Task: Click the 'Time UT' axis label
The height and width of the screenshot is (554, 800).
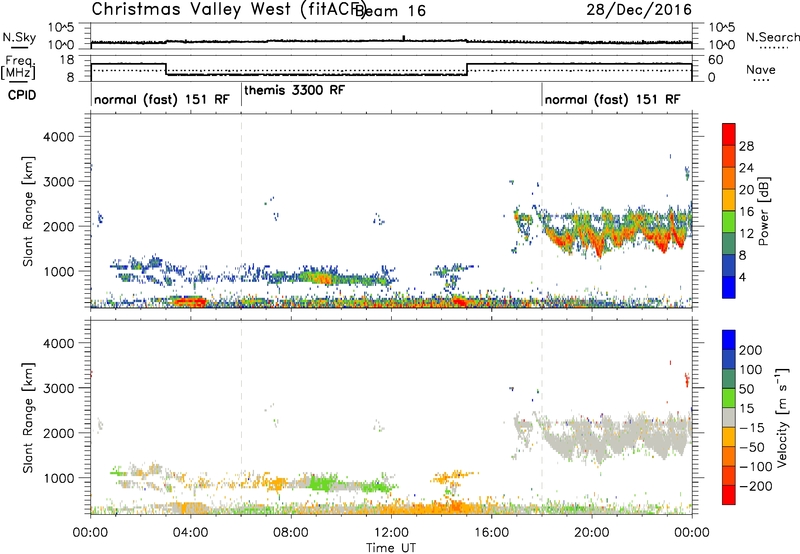Action: pos(391,547)
